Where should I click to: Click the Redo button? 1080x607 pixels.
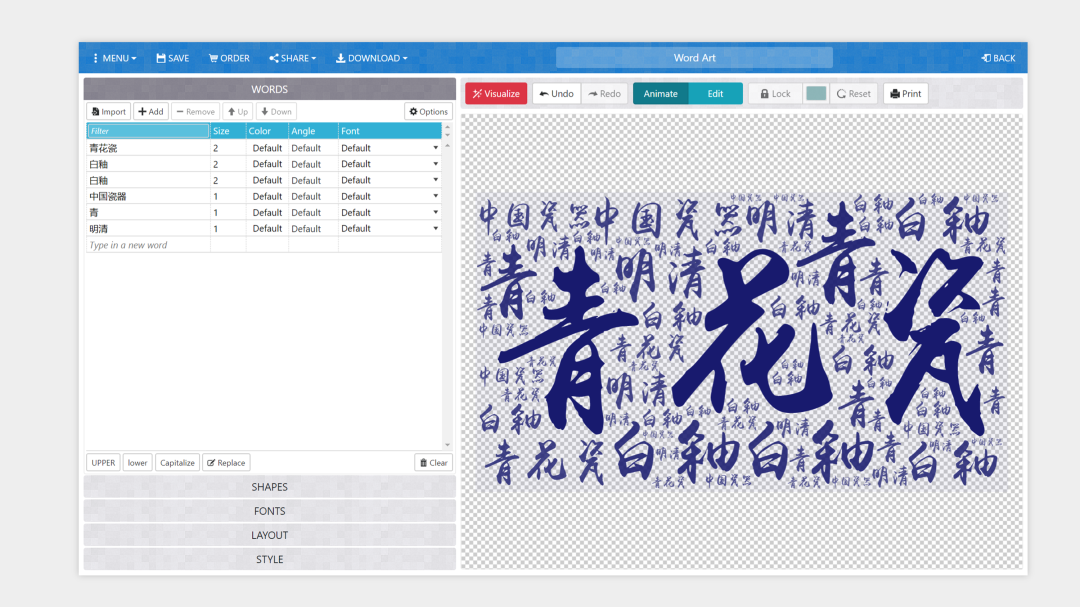click(605, 94)
